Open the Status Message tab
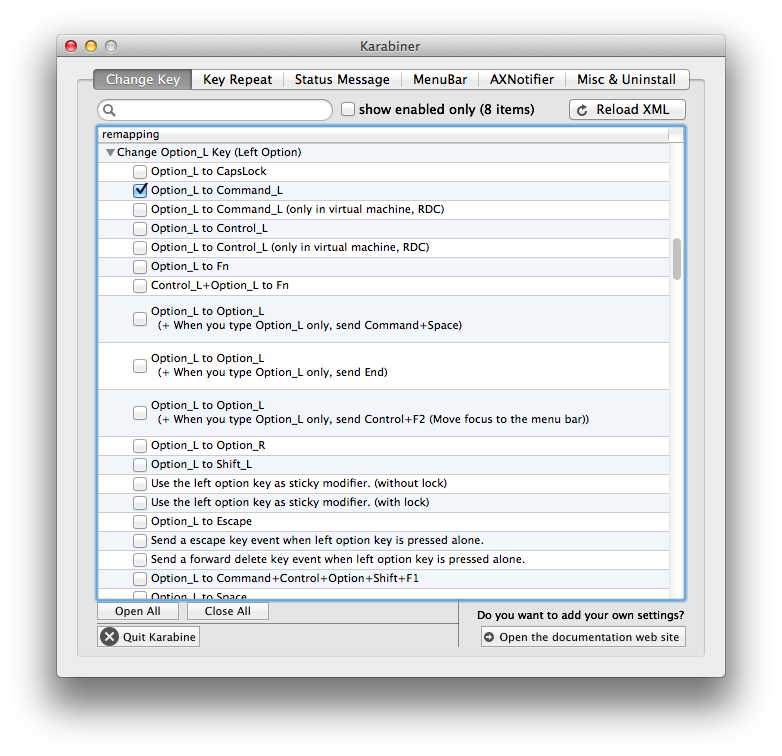This screenshot has height=756, width=782. pos(342,79)
